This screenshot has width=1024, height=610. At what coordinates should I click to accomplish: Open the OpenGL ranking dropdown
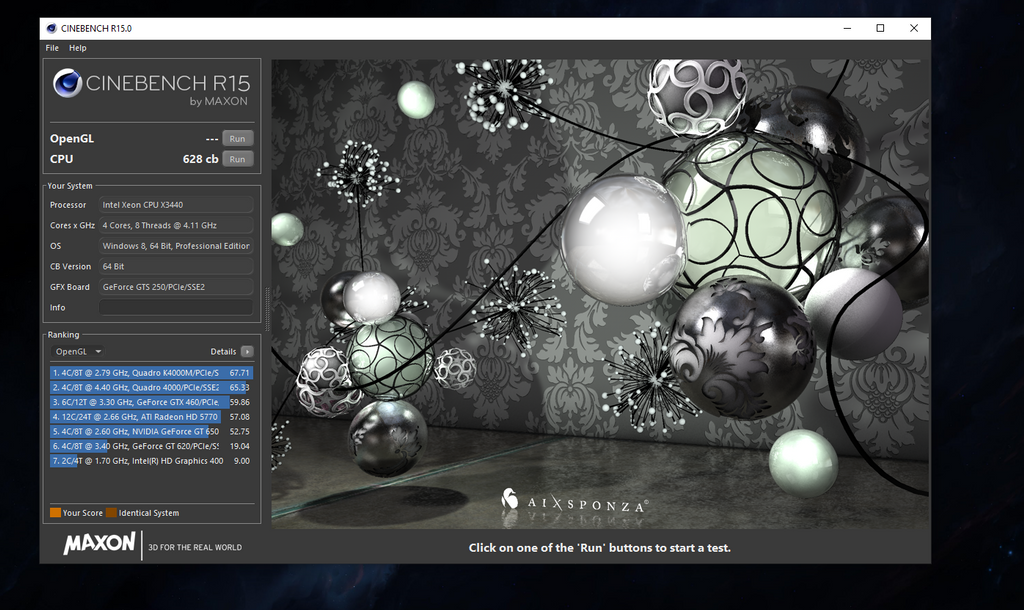point(78,352)
